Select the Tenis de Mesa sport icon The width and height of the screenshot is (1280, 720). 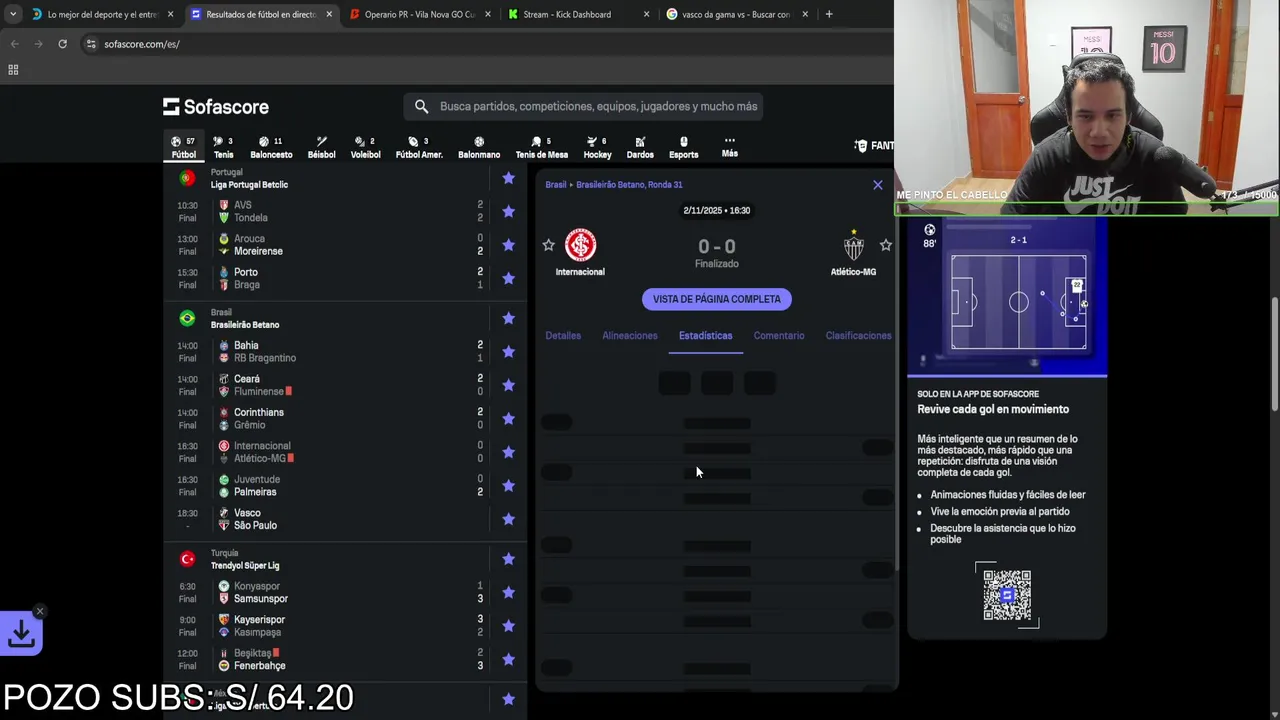coord(541,147)
